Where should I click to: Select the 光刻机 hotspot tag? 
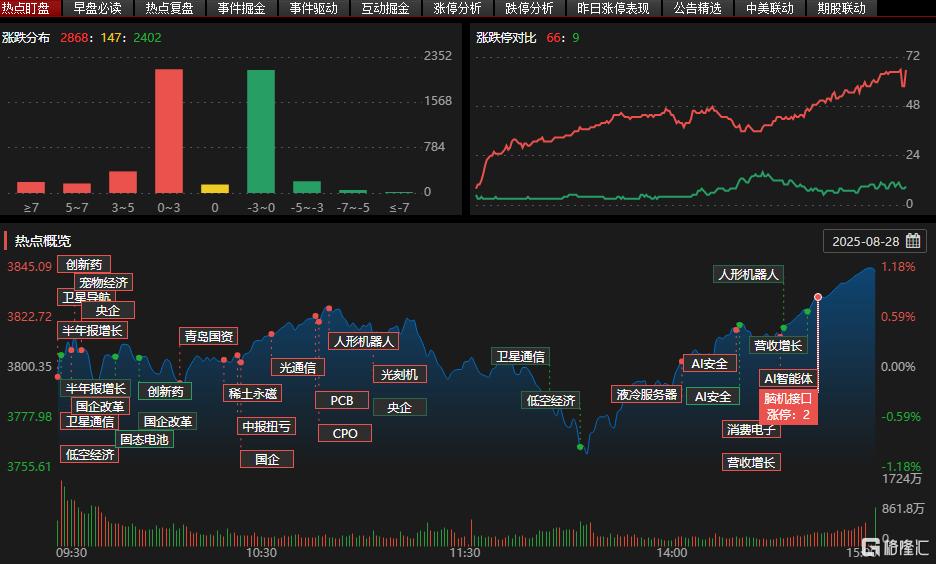(400, 374)
